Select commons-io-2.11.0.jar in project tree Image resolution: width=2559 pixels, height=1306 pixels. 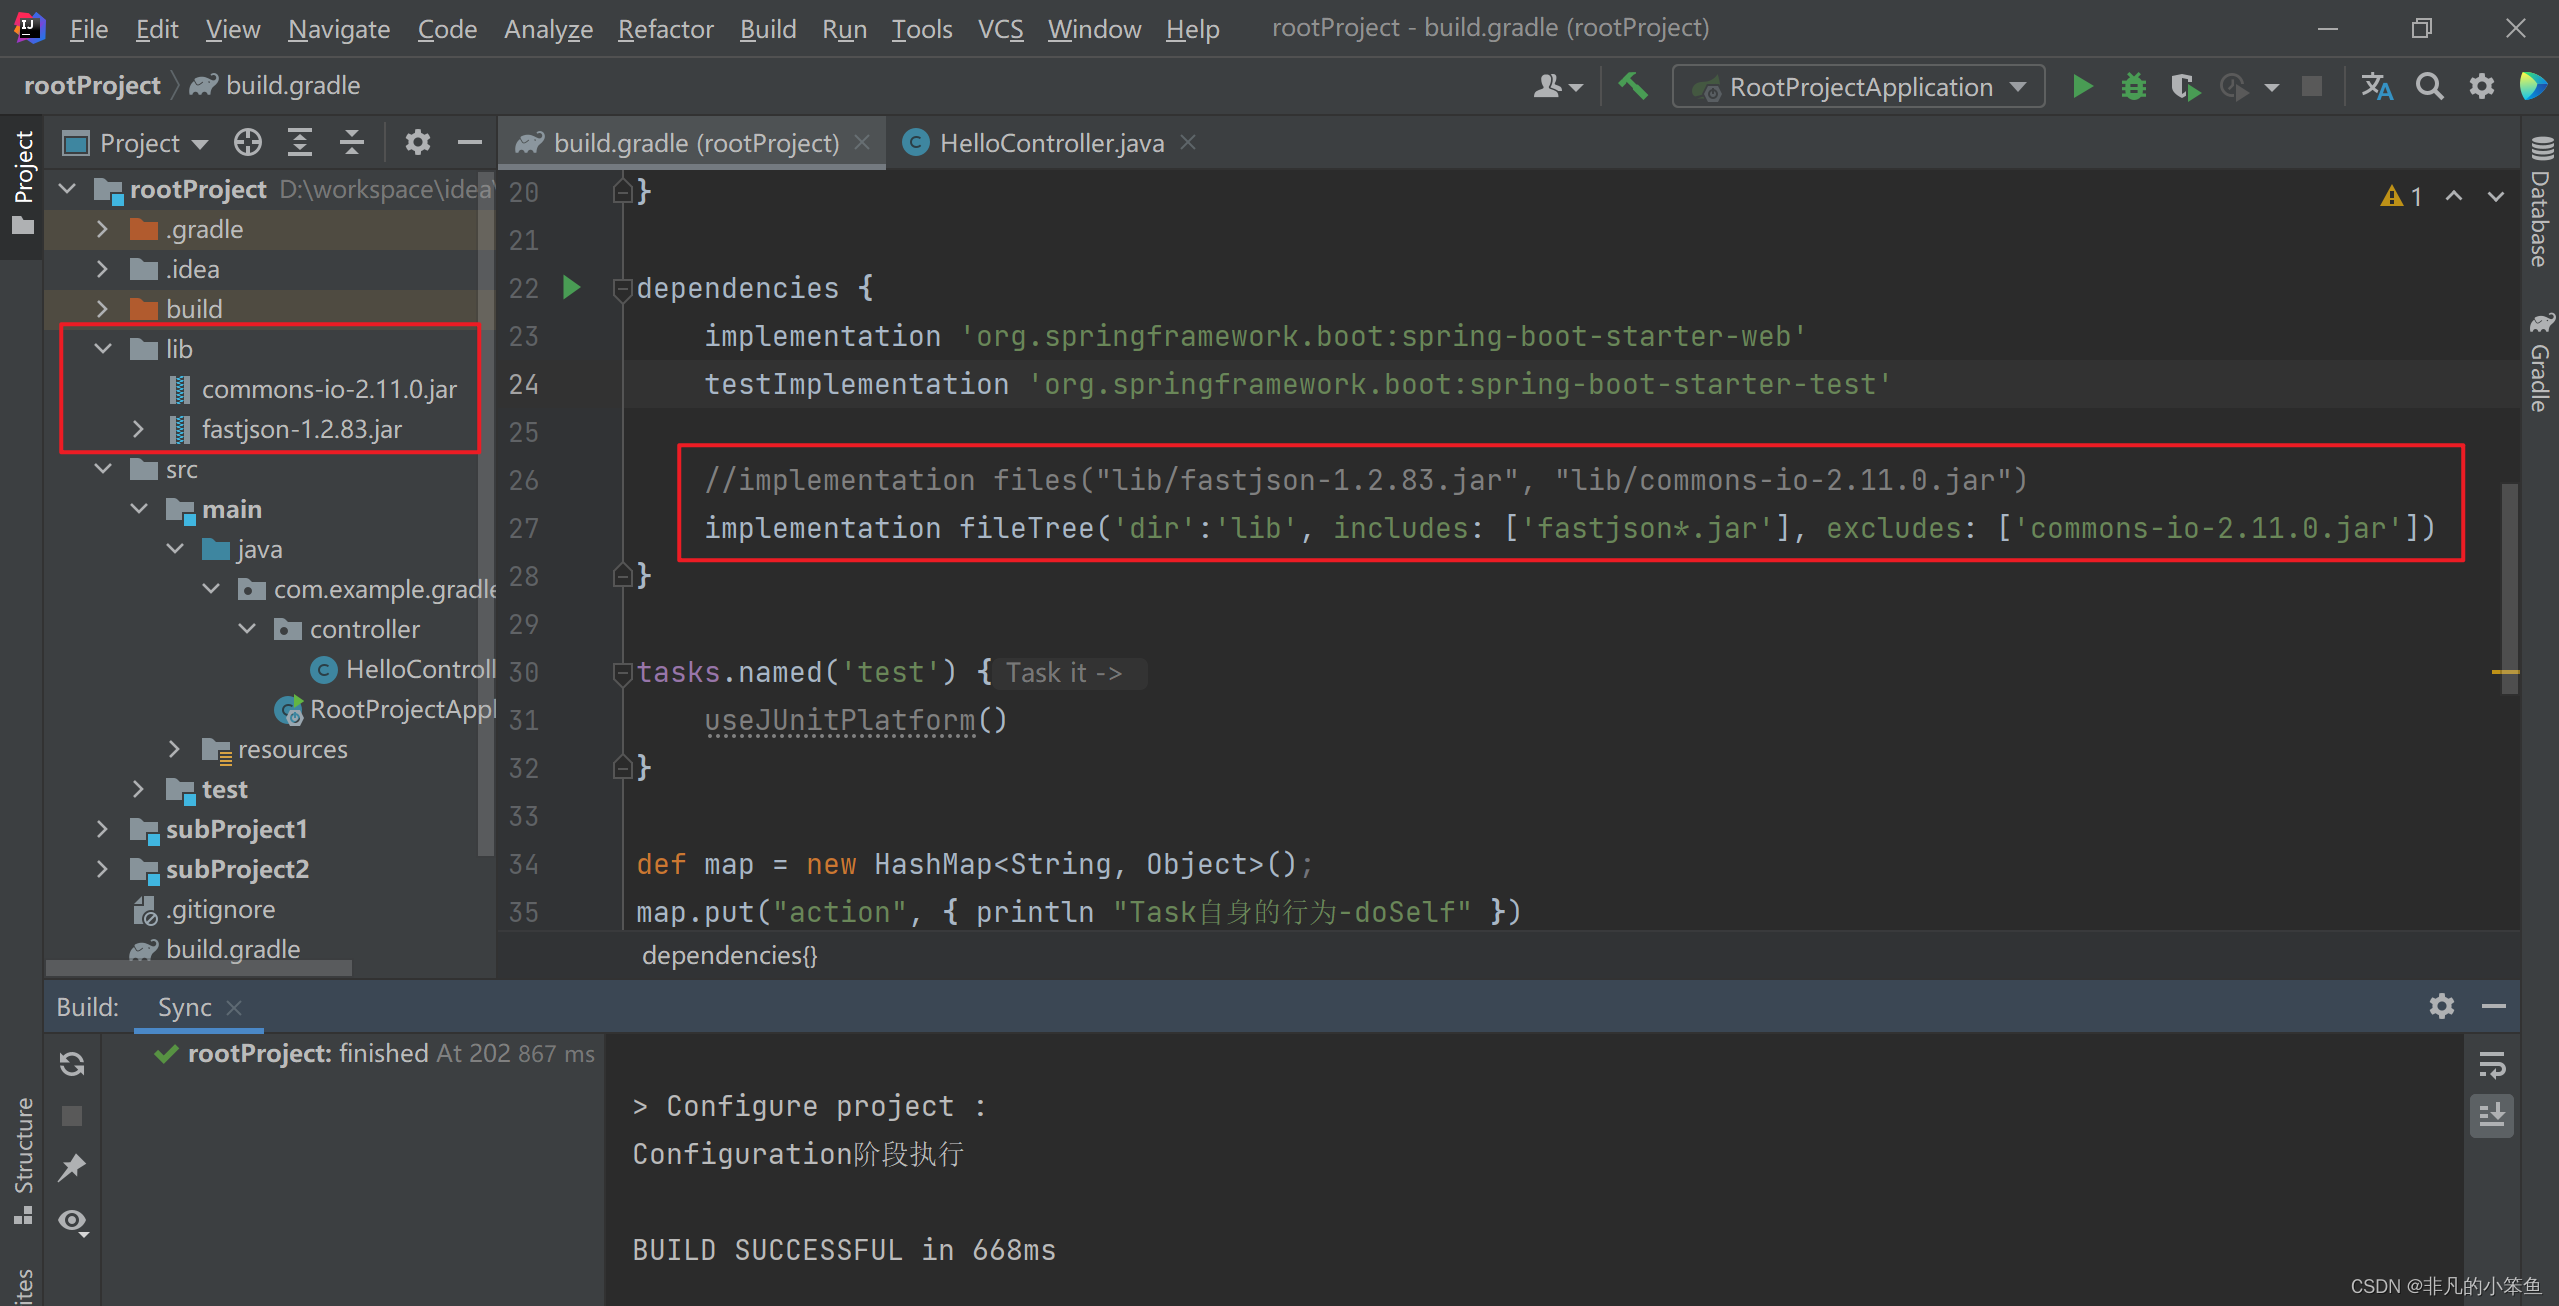(329, 389)
